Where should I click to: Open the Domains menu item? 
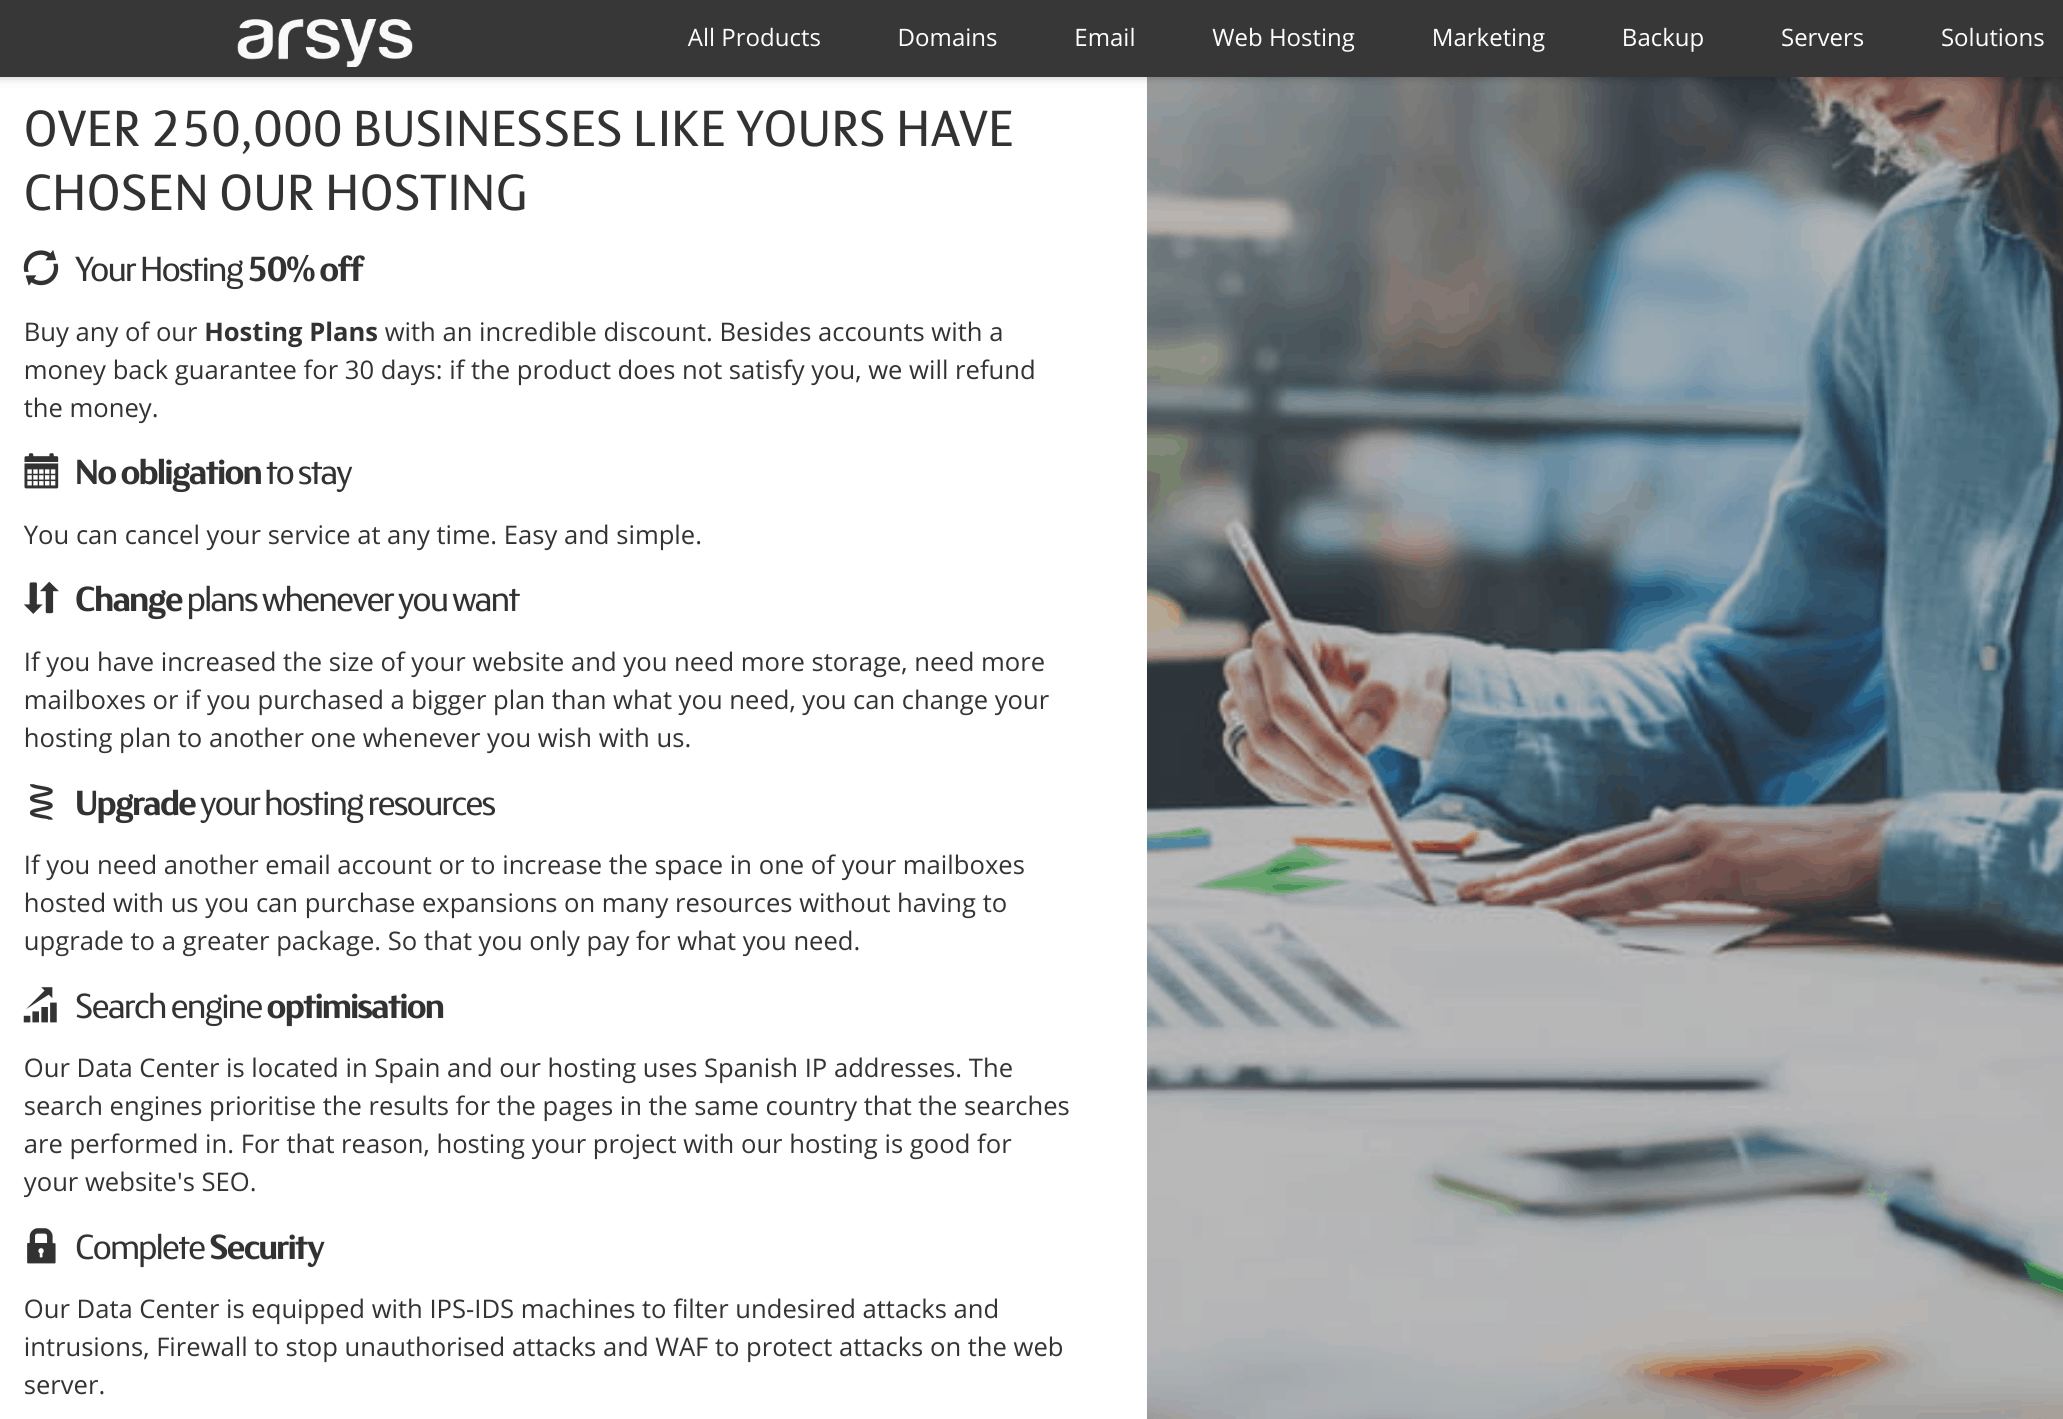coord(945,38)
